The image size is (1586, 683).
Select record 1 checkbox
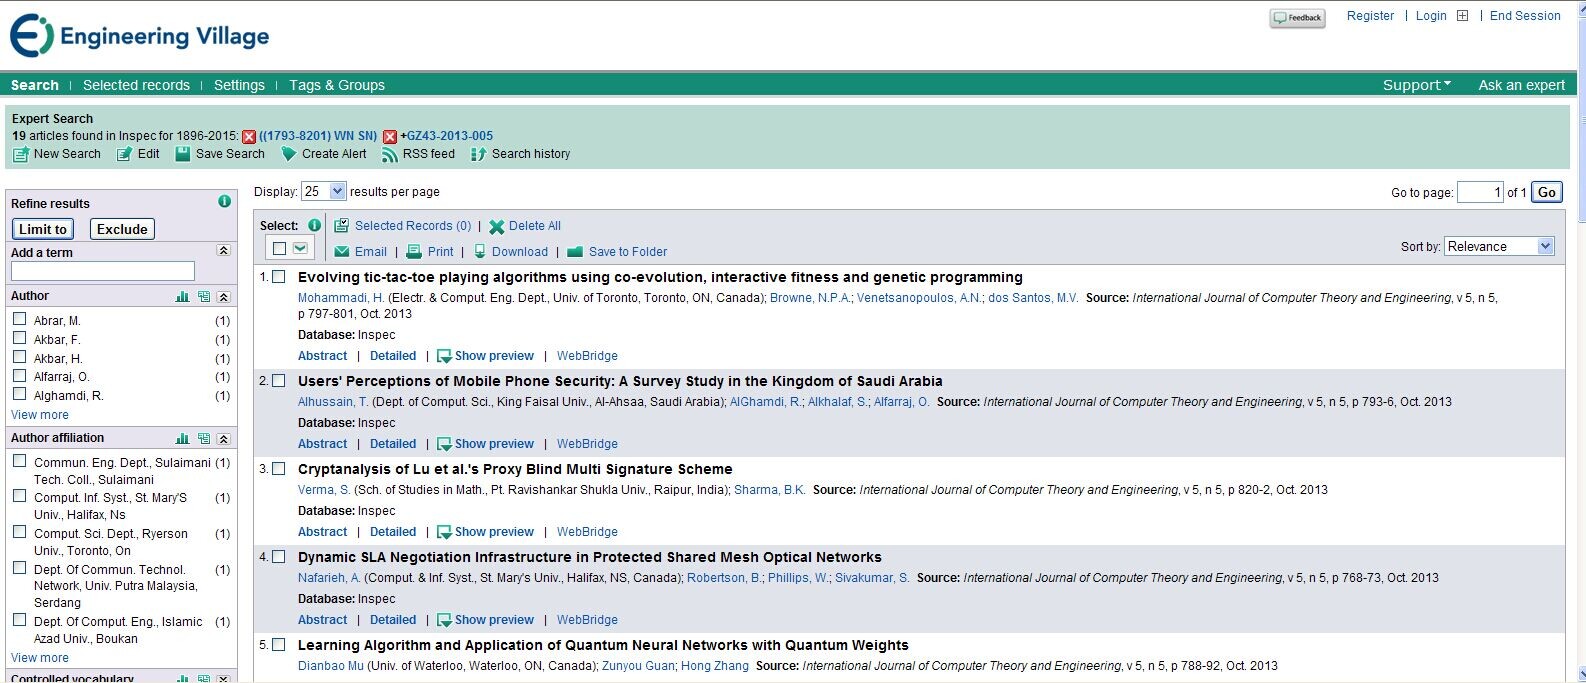point(279,277)
